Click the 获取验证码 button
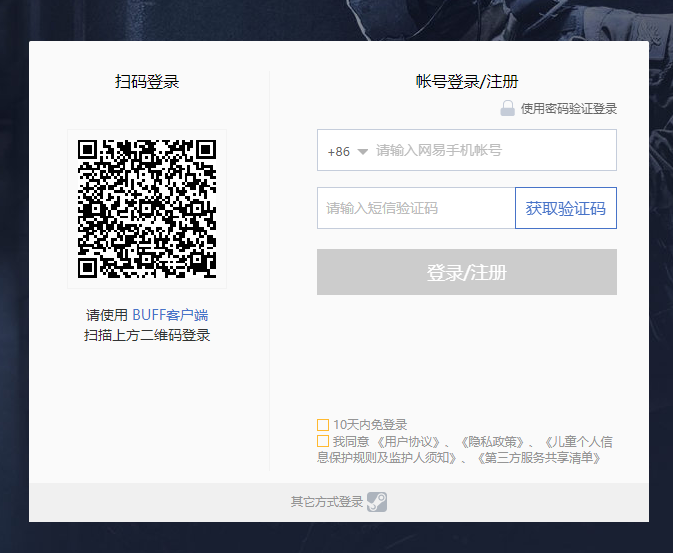 click(566, 208)
